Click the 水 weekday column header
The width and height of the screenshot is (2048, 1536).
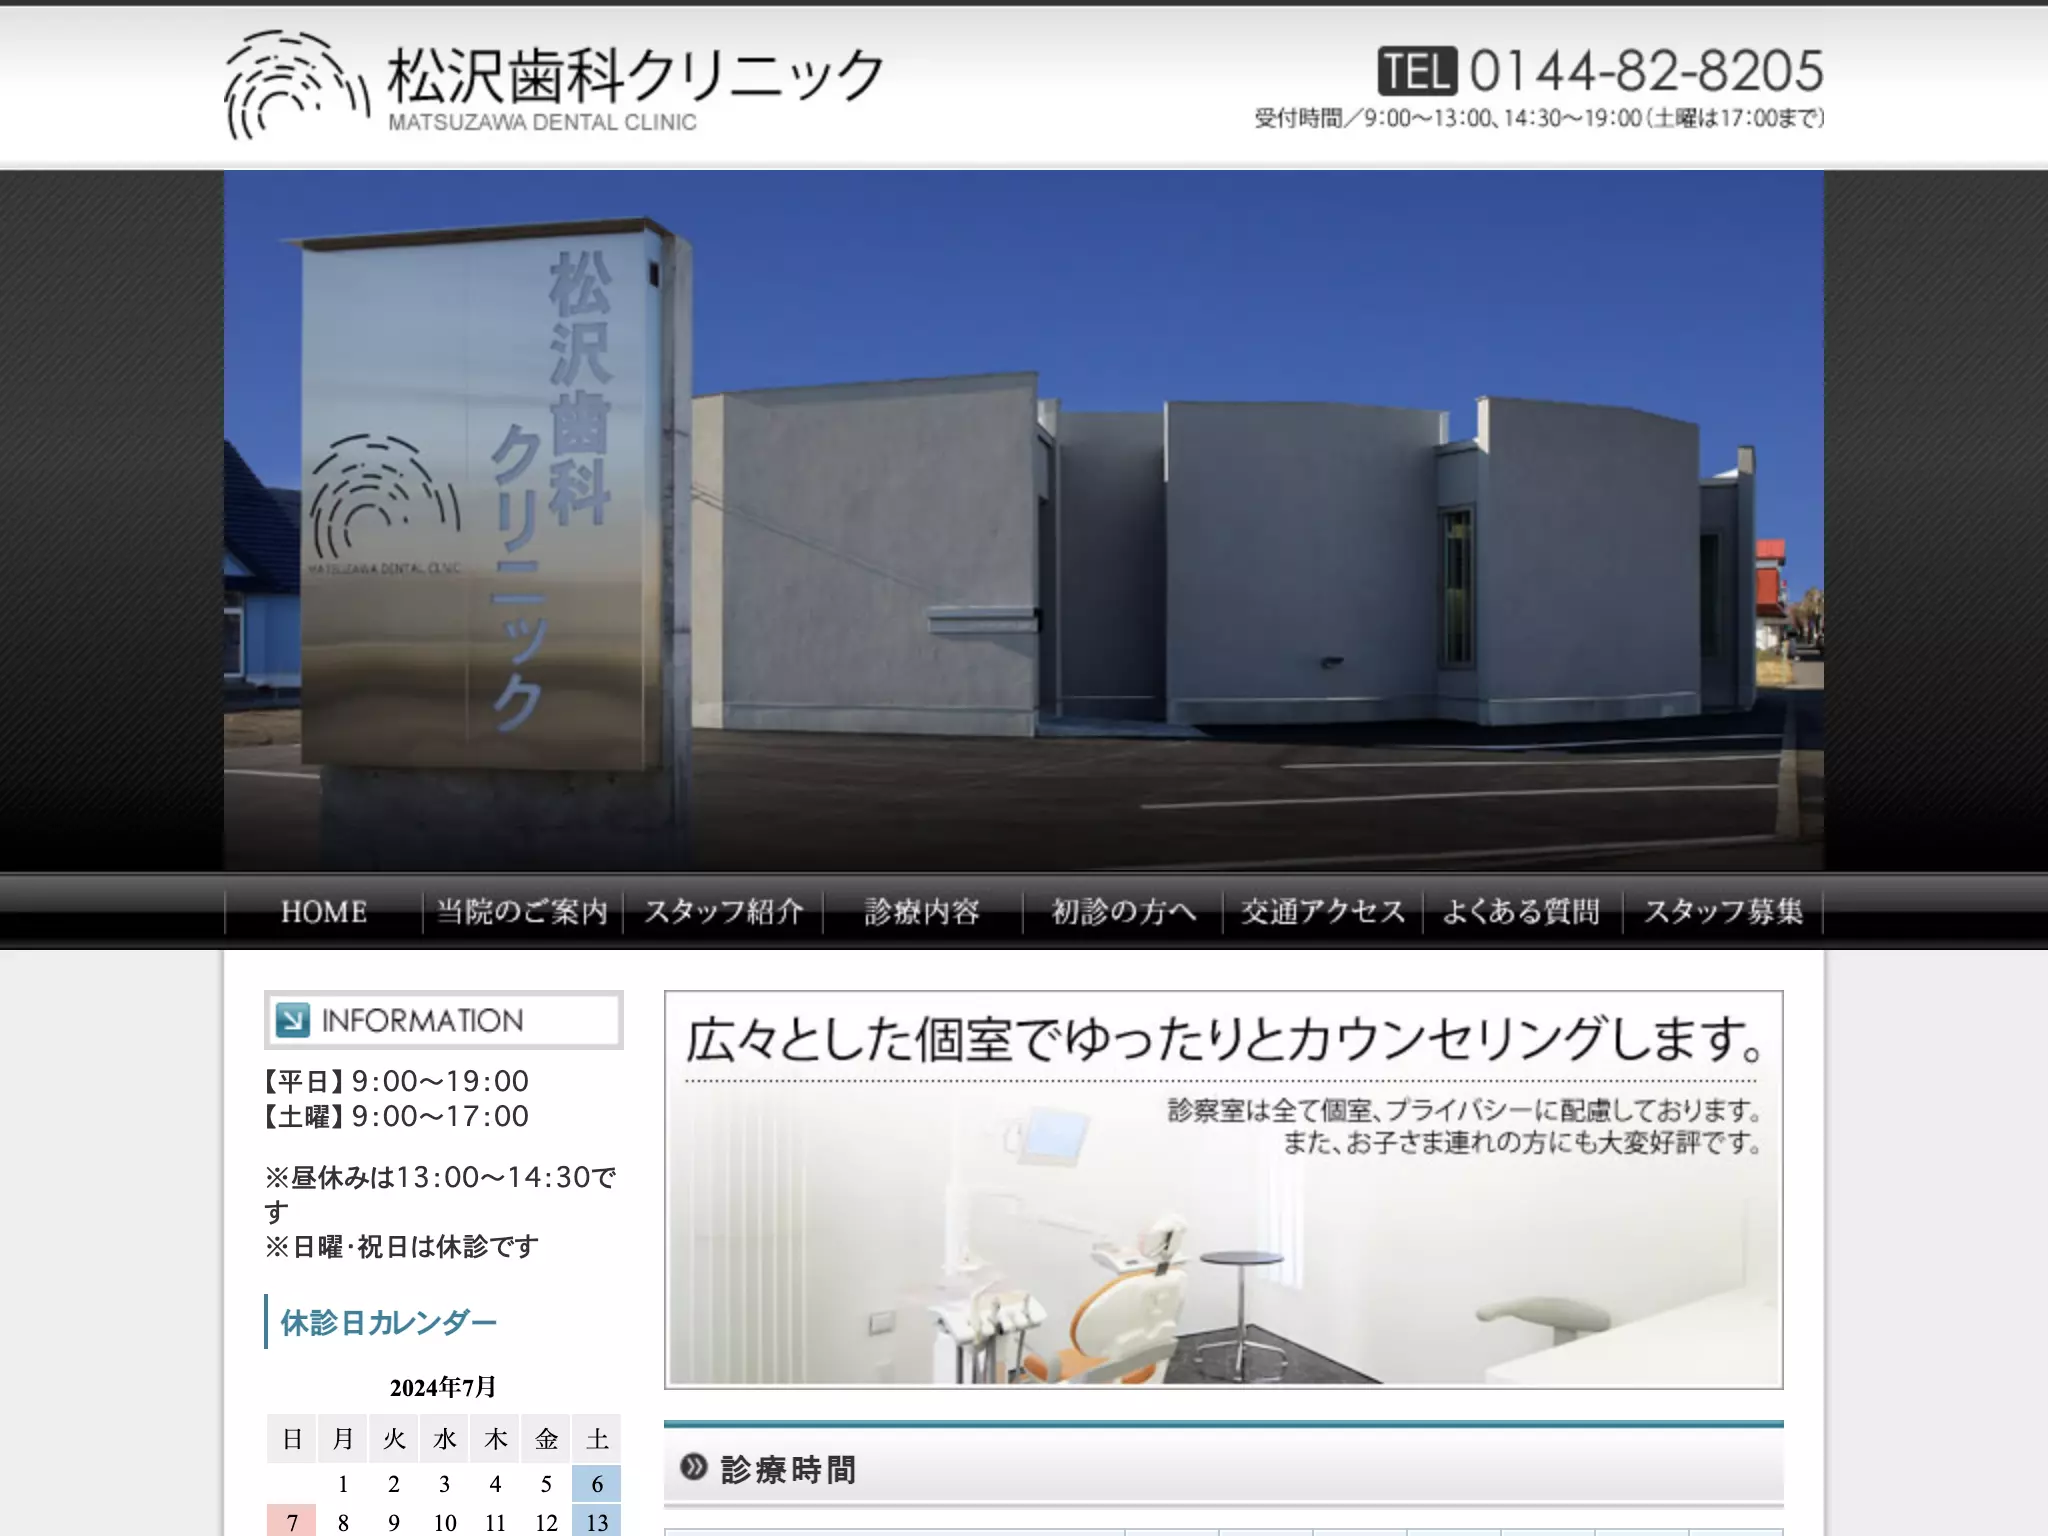(445, 1439)
